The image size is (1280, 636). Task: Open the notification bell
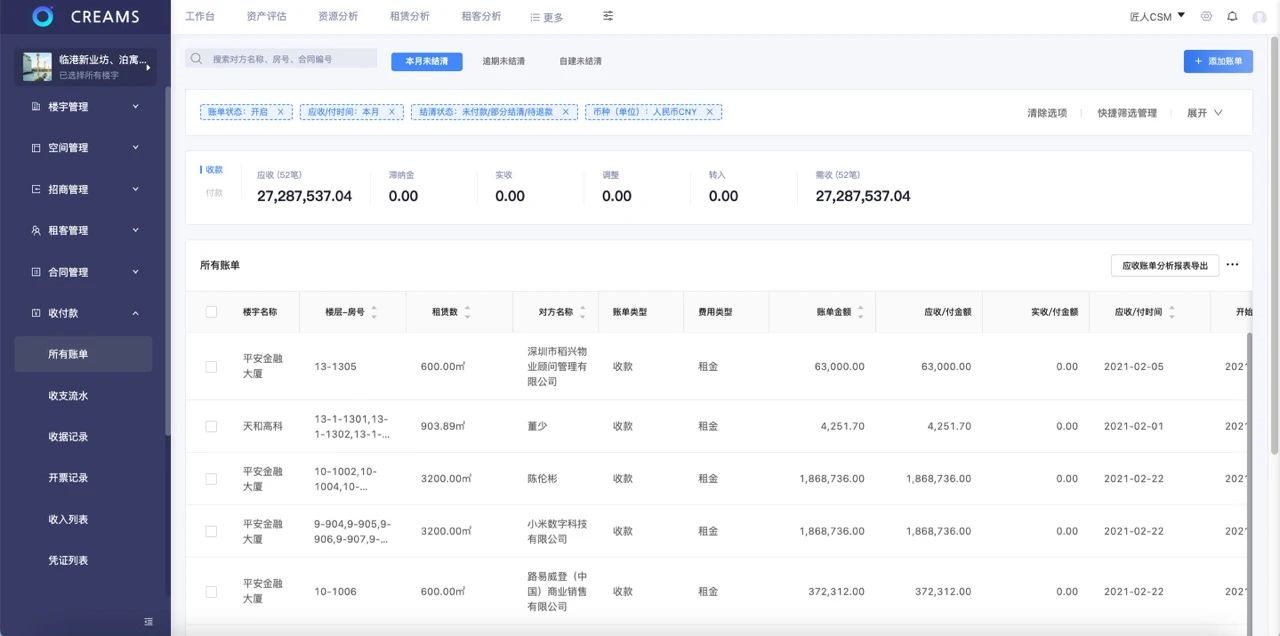click(x=1232, y=17)
